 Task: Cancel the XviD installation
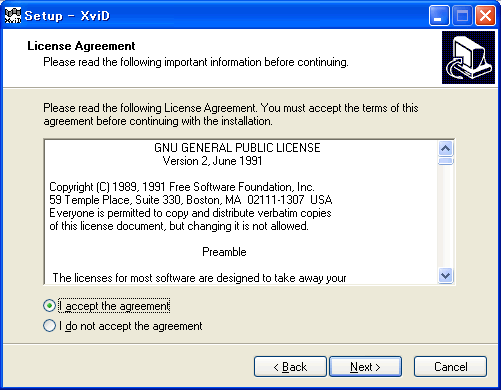coord(450,367)
